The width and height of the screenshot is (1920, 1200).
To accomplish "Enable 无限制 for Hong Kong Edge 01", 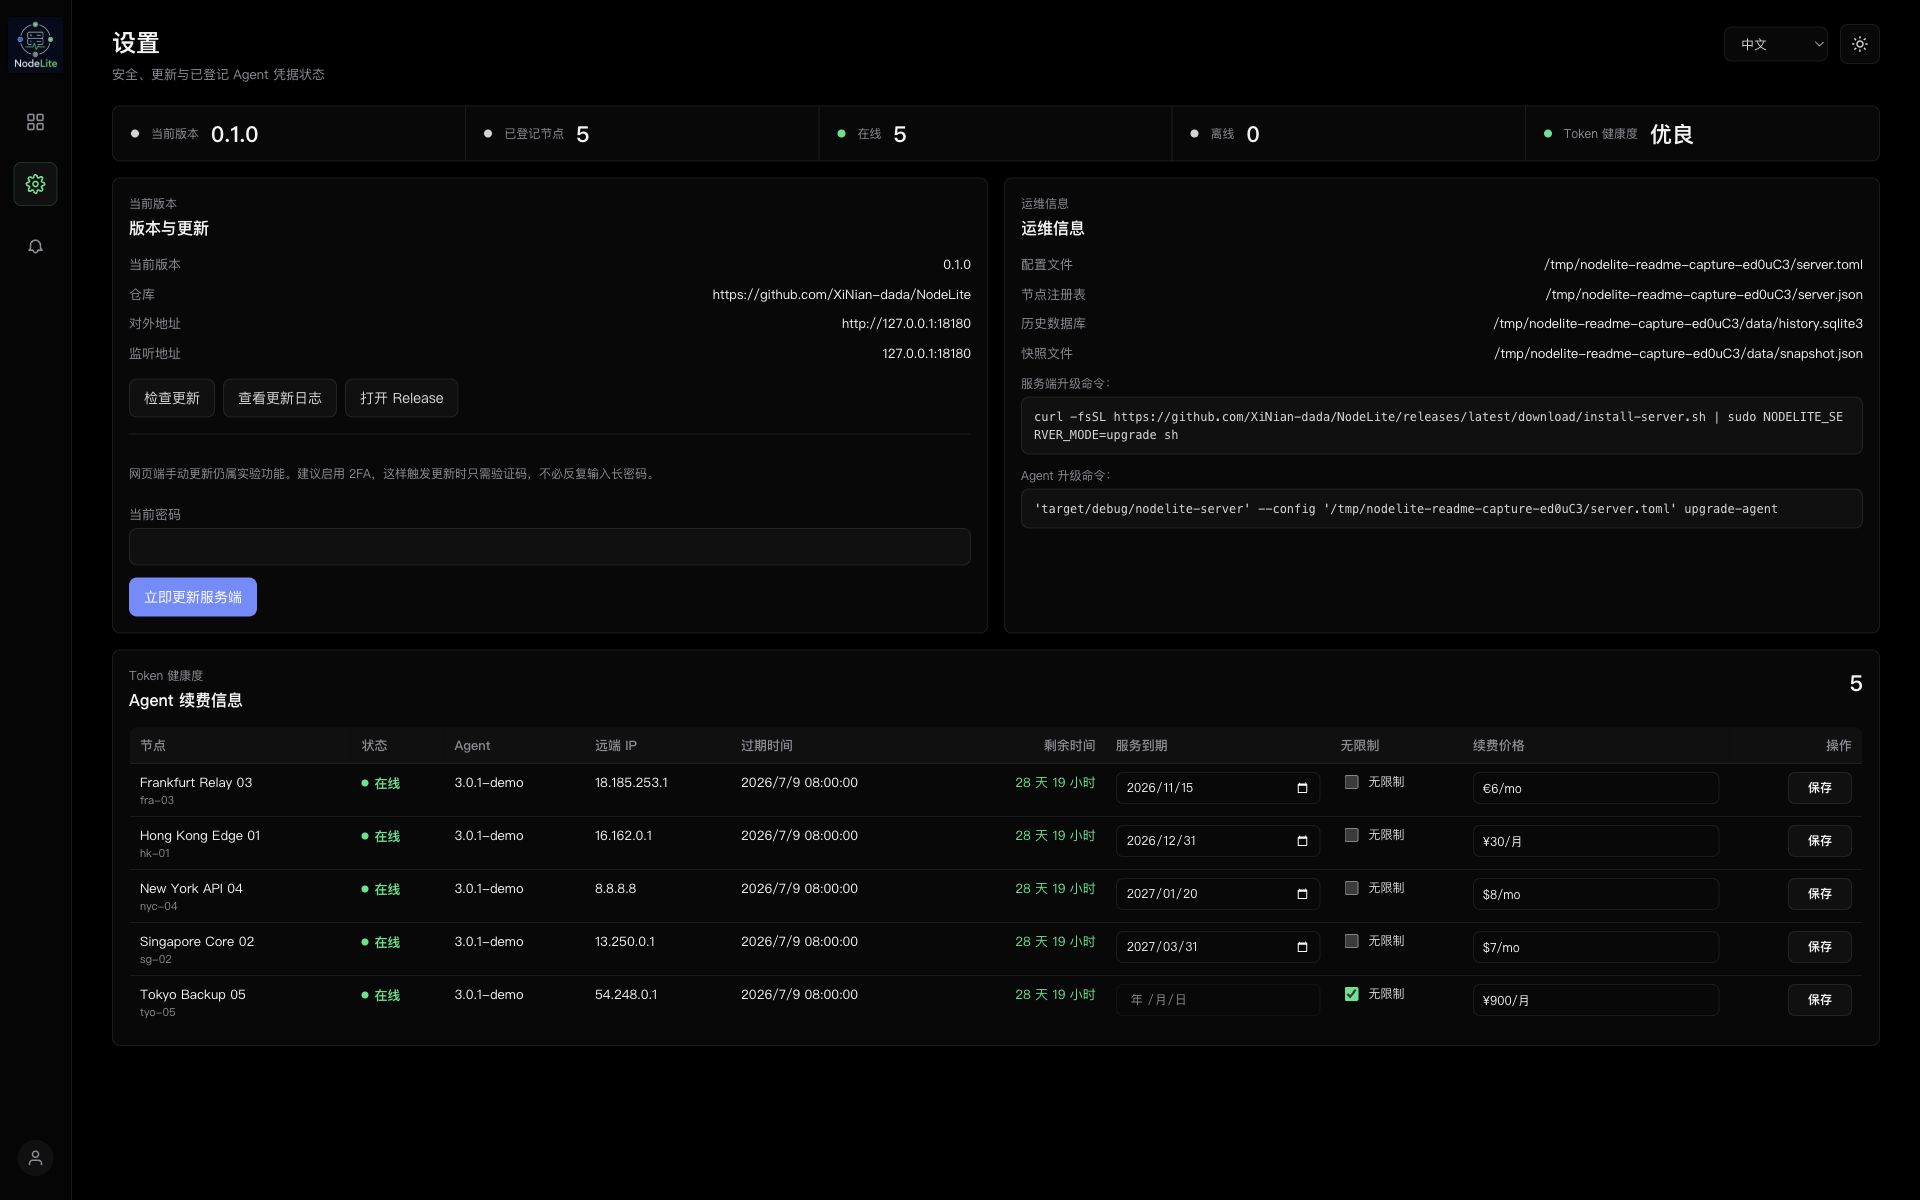I will click(1351, 835).
